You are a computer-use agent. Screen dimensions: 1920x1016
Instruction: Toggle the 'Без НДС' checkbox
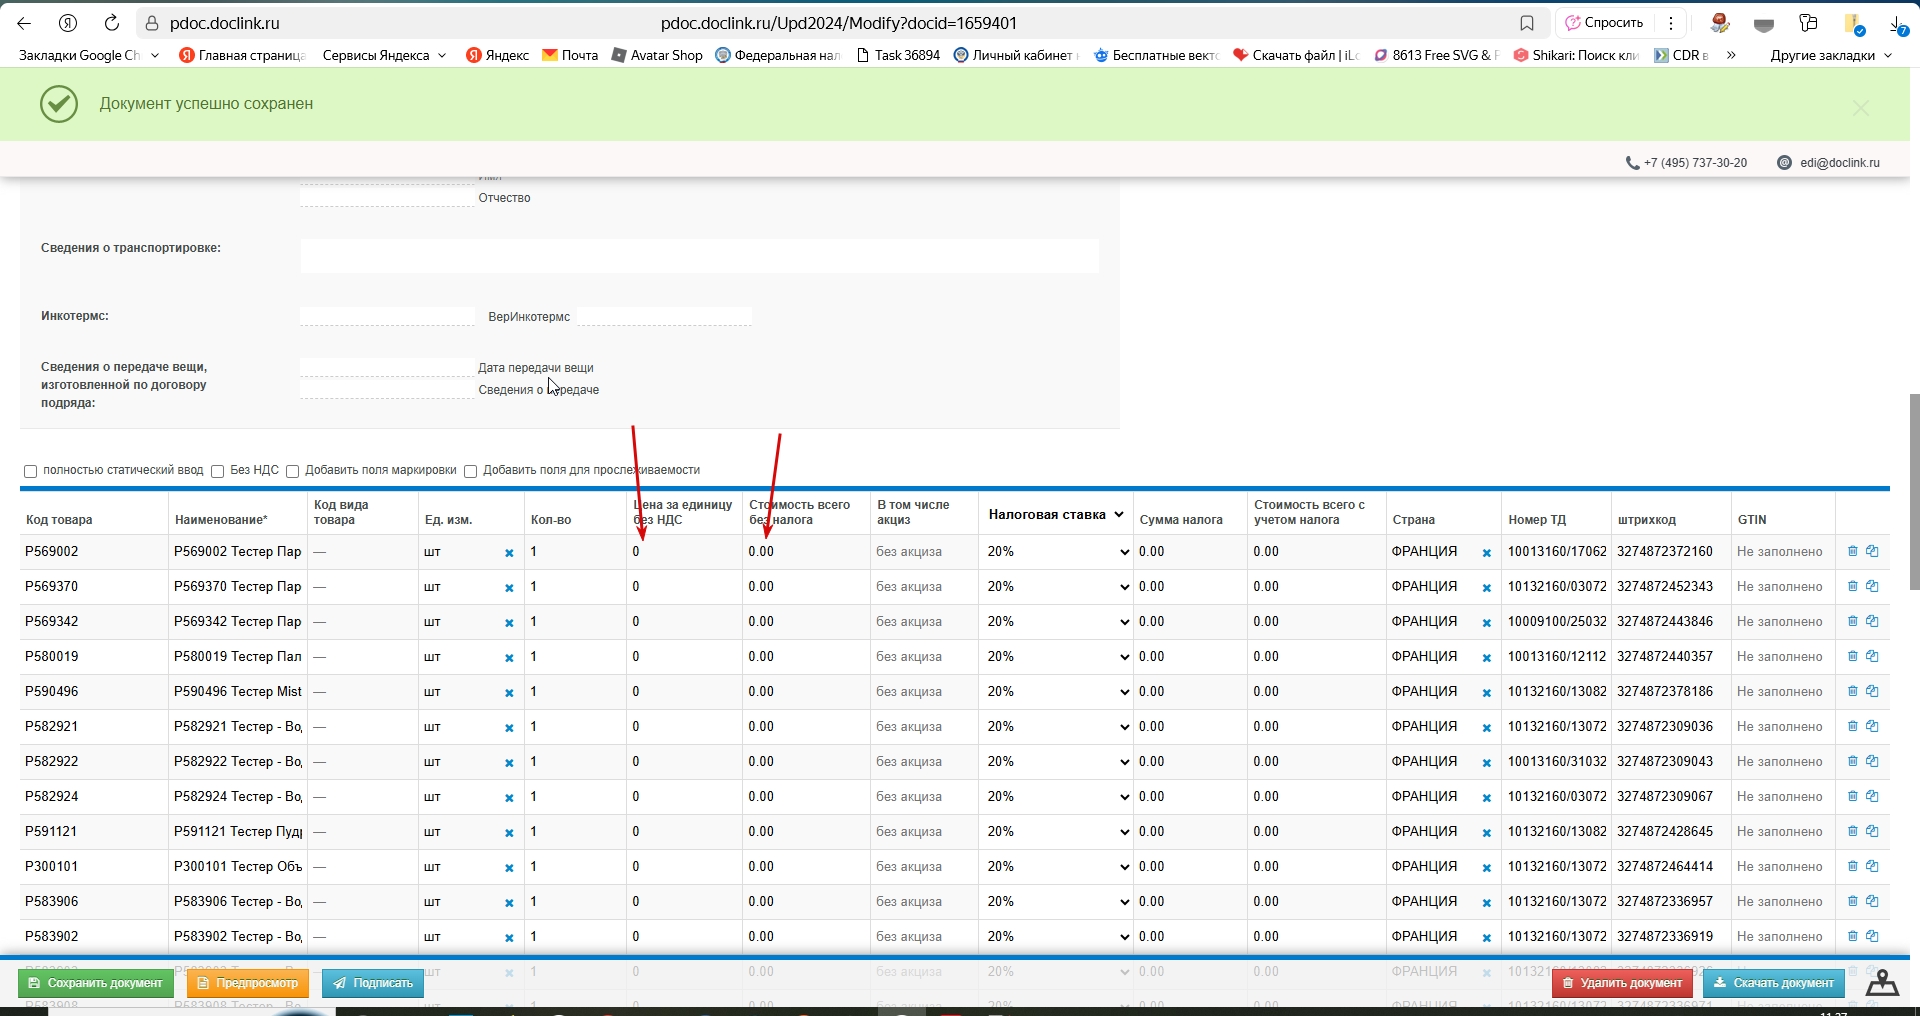(x=217, y=471)
